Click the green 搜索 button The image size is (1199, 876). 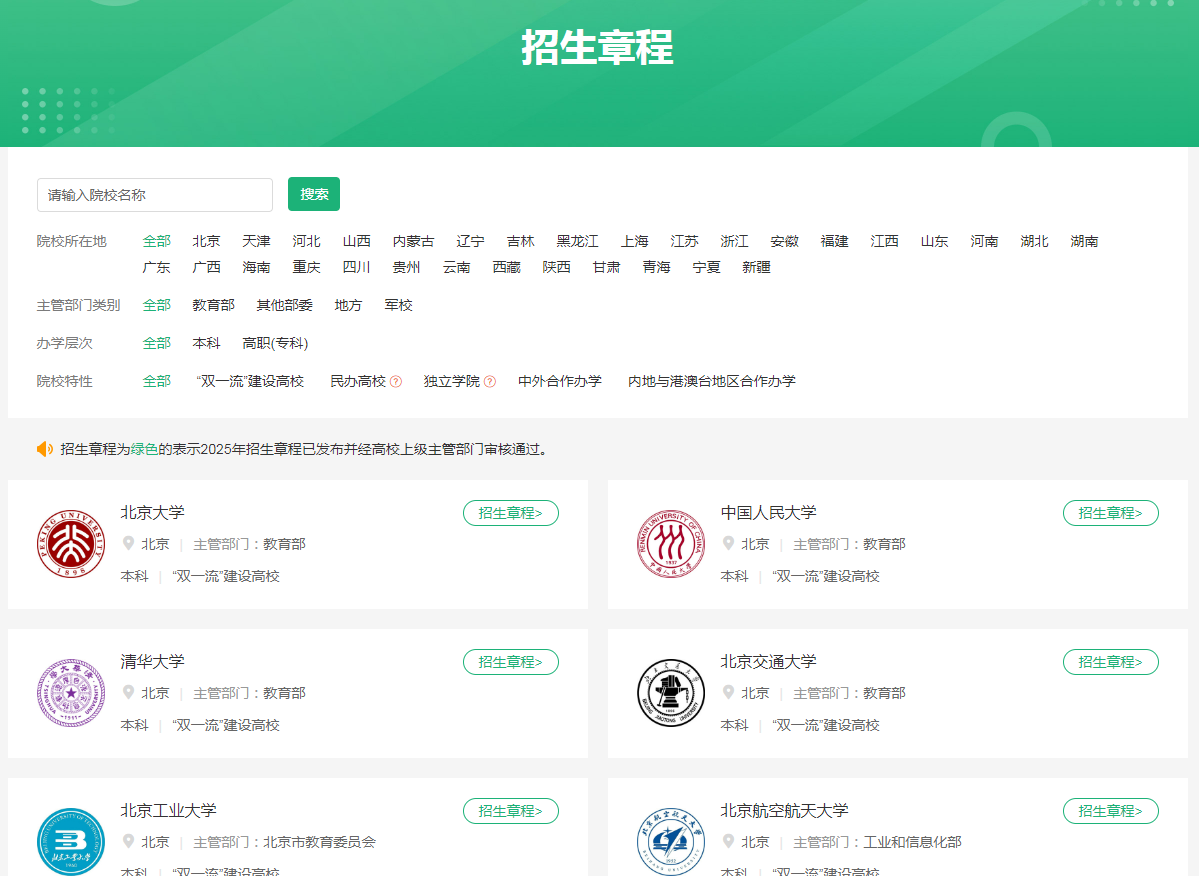[x=314, y=194]
